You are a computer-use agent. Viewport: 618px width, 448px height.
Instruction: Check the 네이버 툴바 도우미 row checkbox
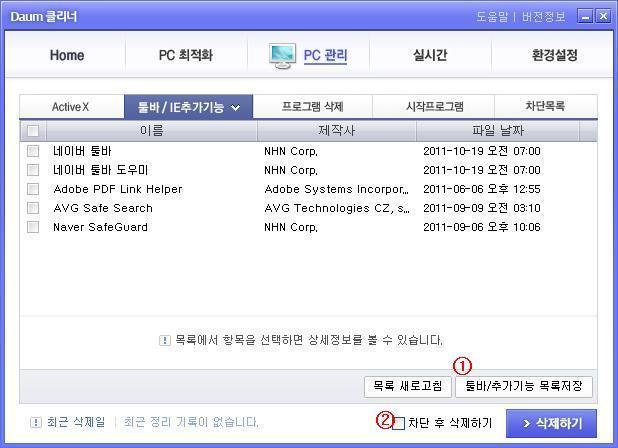[x=33, y=170]
